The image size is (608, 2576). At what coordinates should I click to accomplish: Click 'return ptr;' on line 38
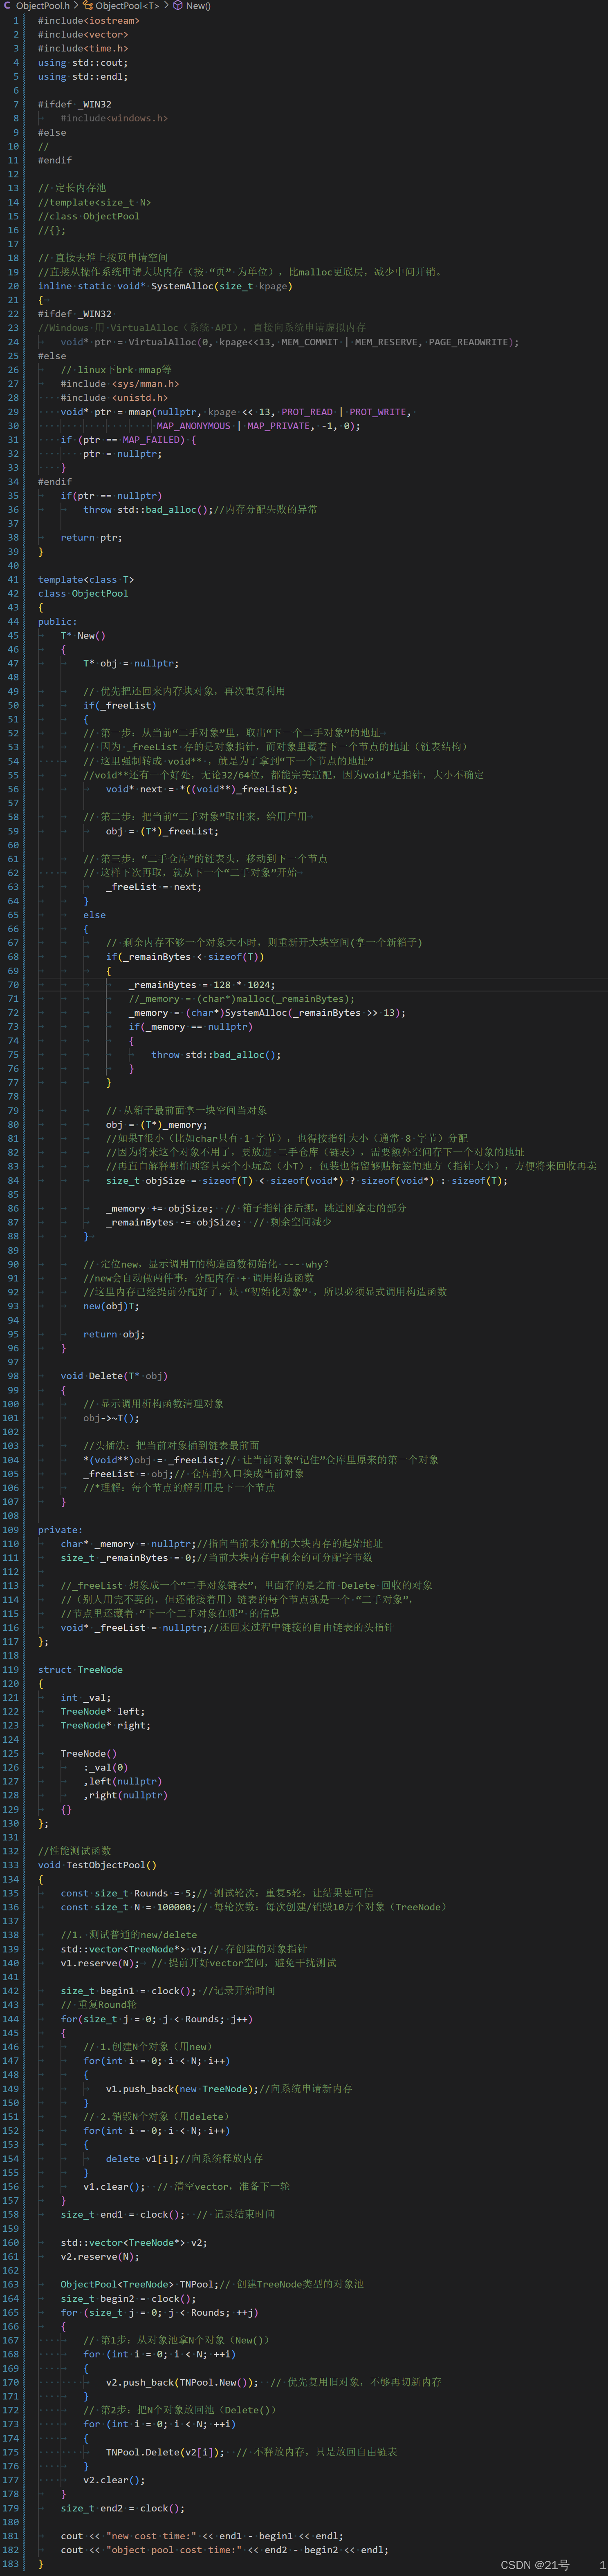click(x=91, y=538)
